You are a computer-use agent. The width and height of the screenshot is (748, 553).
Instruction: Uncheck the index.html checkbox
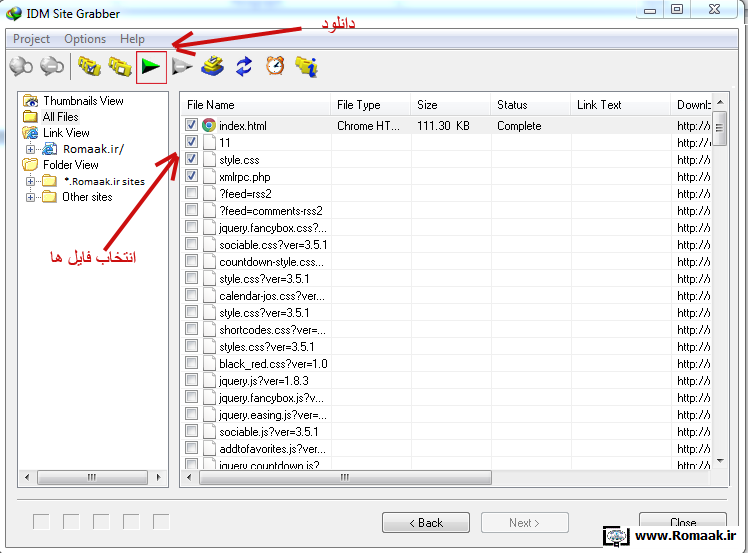tap(191, 125)
